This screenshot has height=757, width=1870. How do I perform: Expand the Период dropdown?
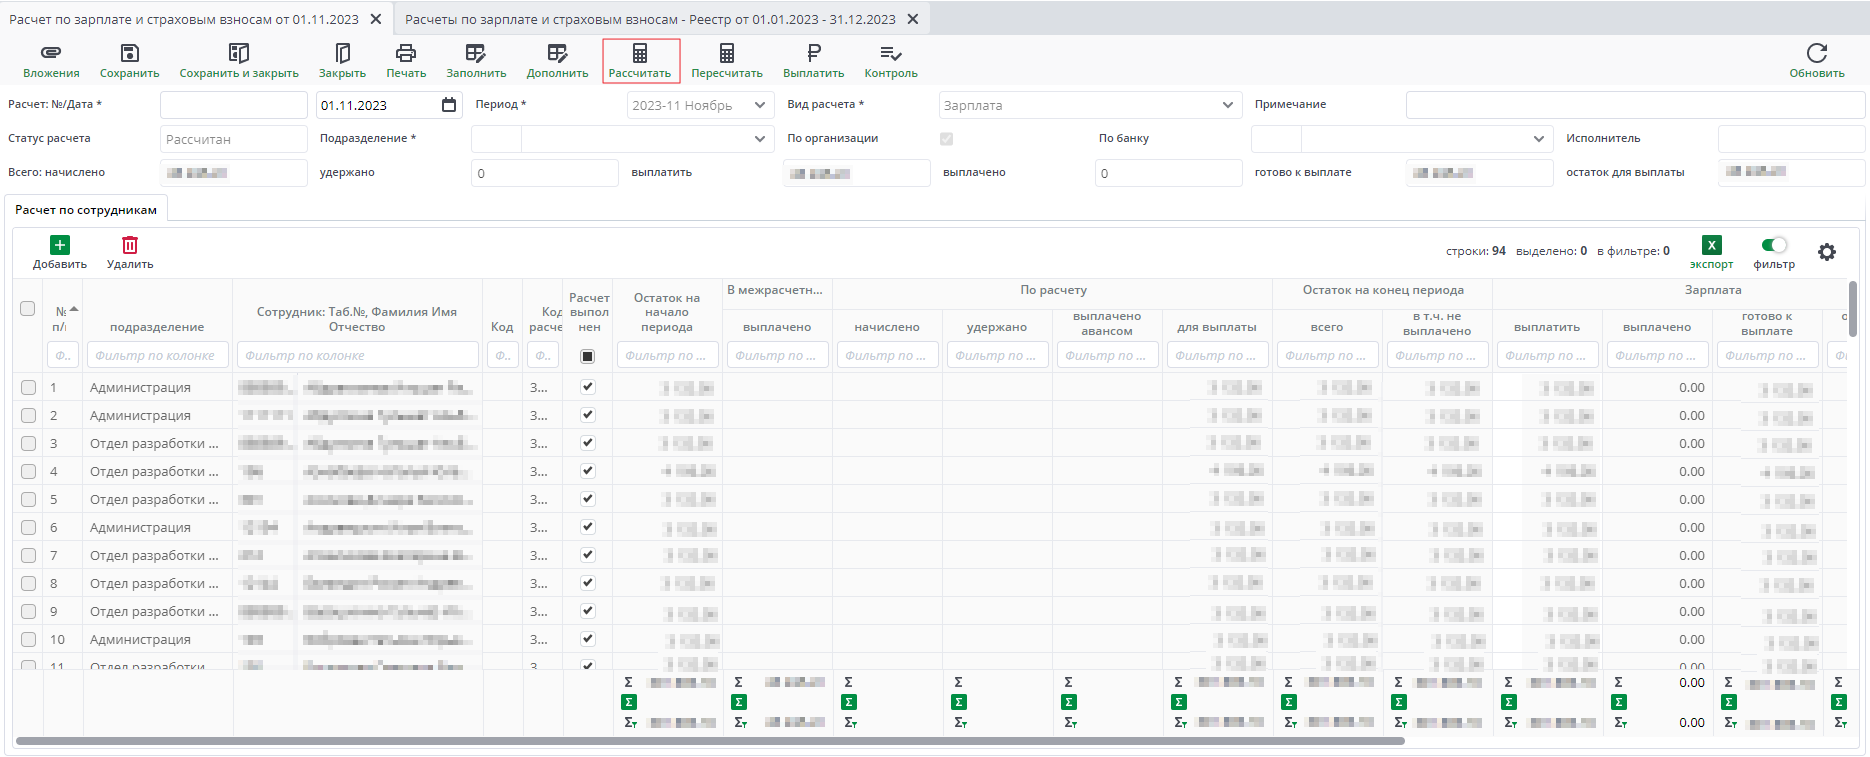pyautogui.click(x=759, y=105)
